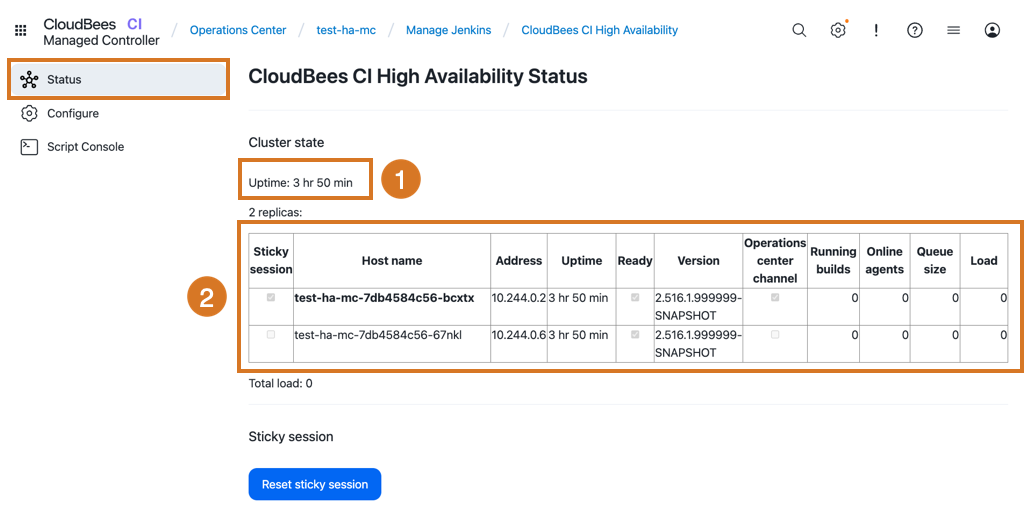1024x514 pixels.
Task: Open the apps grid menu icon
Action: pyautogui.click(x=21, y=31)
